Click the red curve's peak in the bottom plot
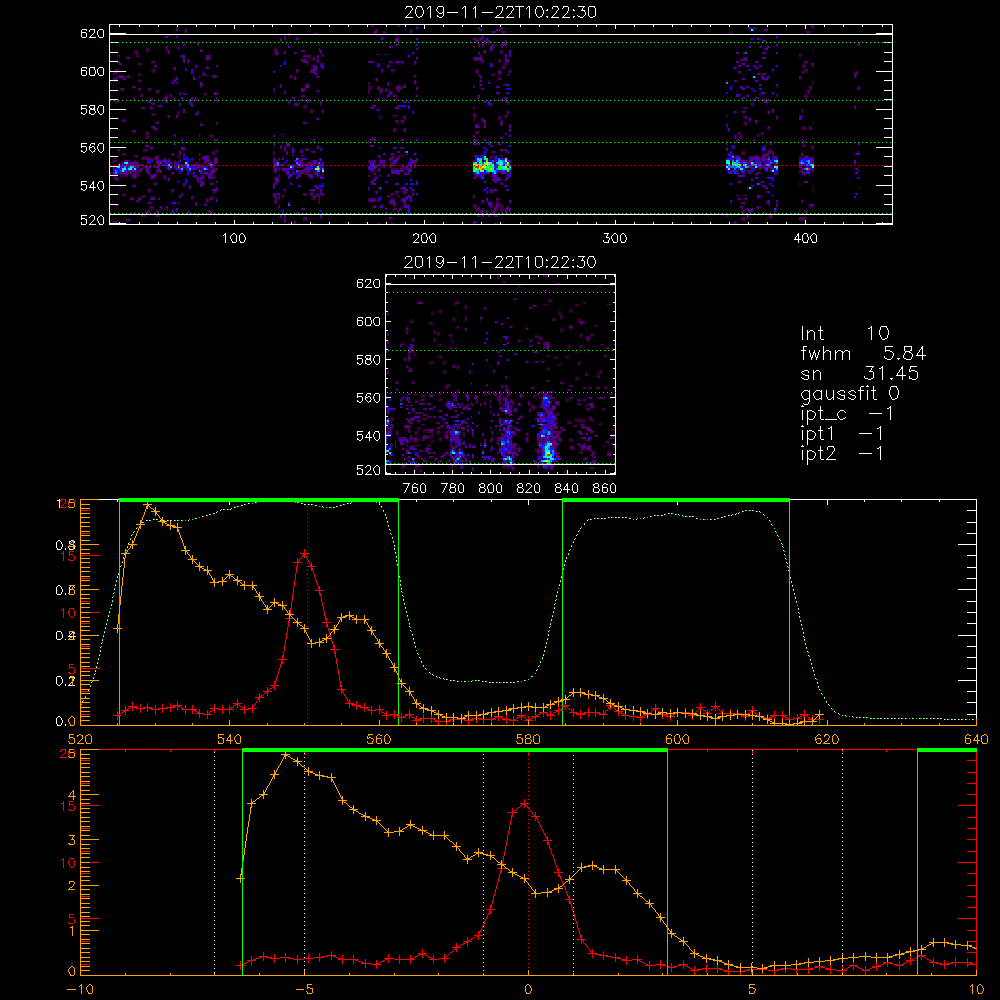Viewport: 1000px width, 1000px height. click(524, 803)
